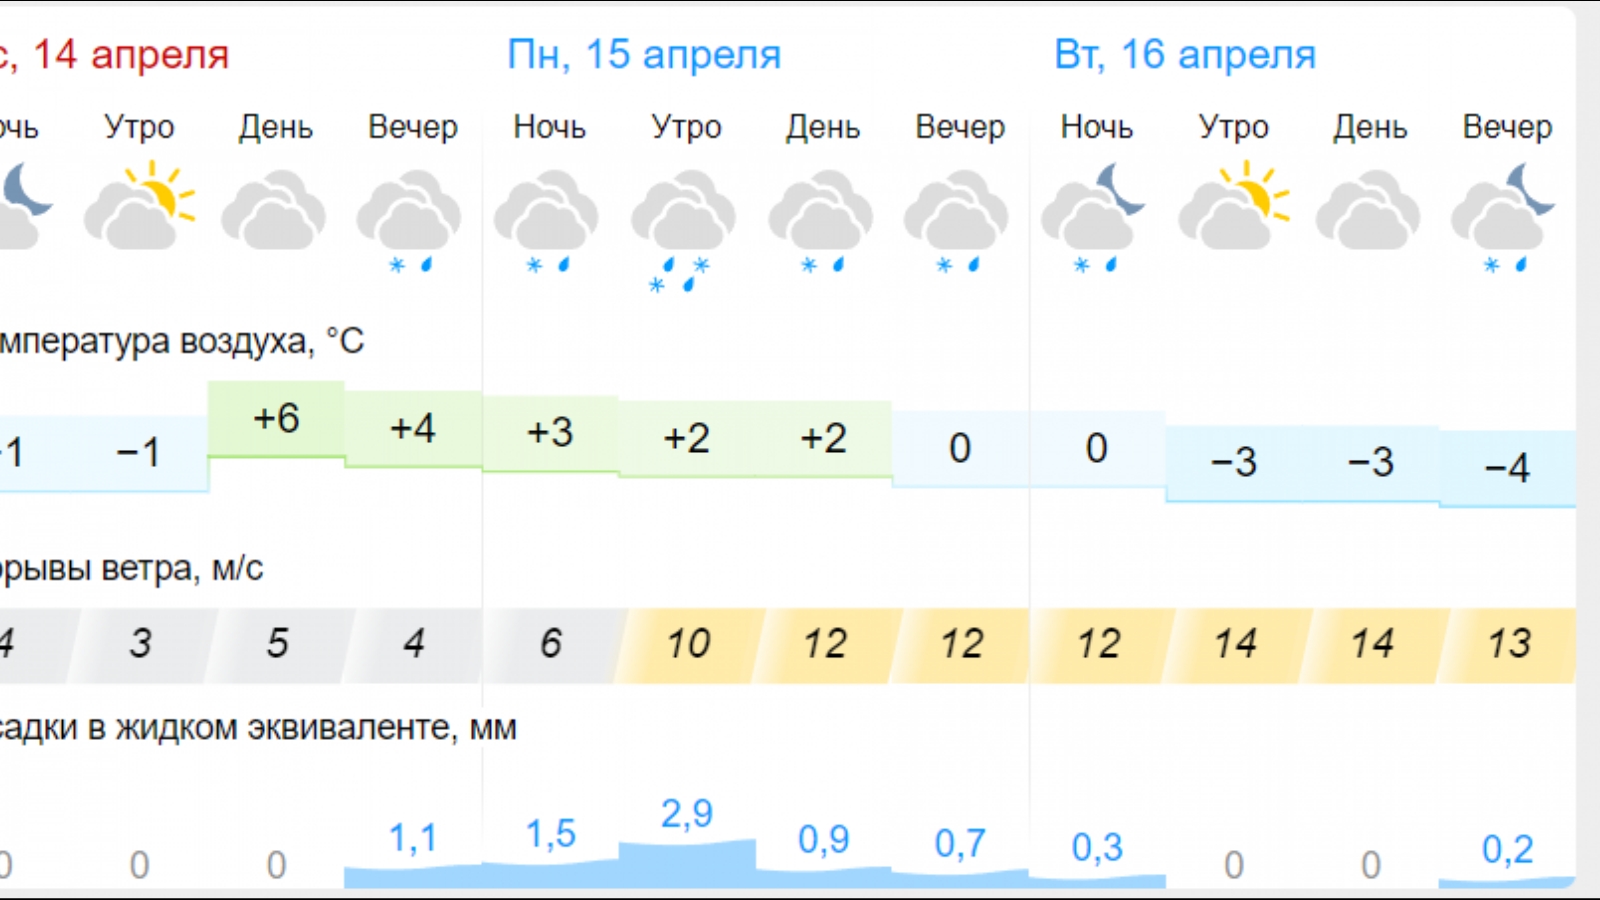
Task: Click the 2,9 mm precipitation bar
Action: pyautogui.click(x=687, y=864)
